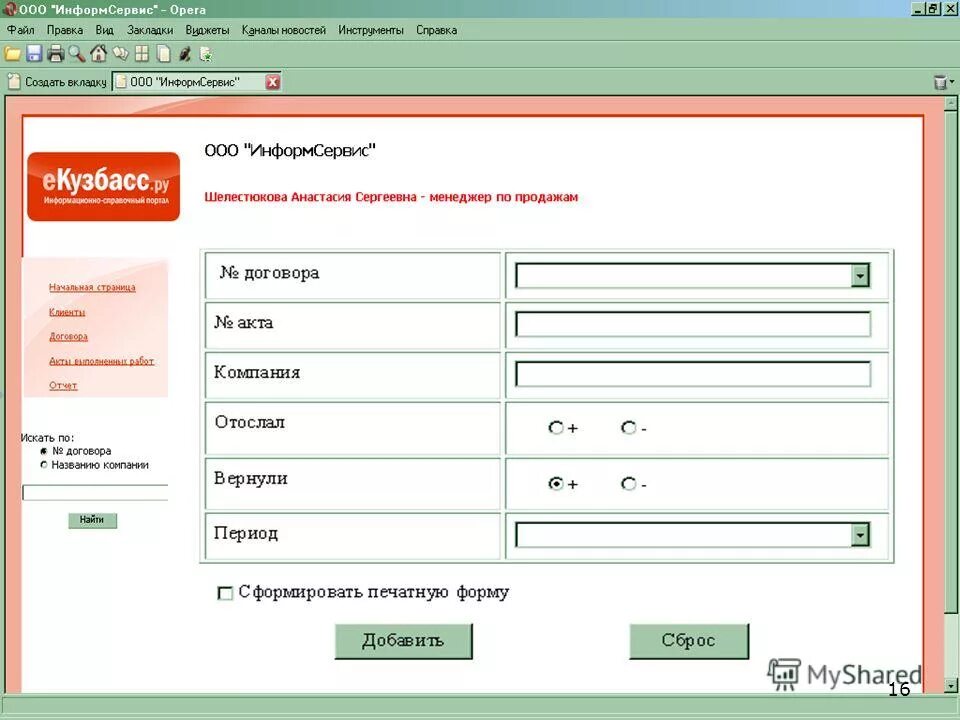Select the magnifier Find icon
This screenshot has height=720, width=960.
(x=74, y=54)
